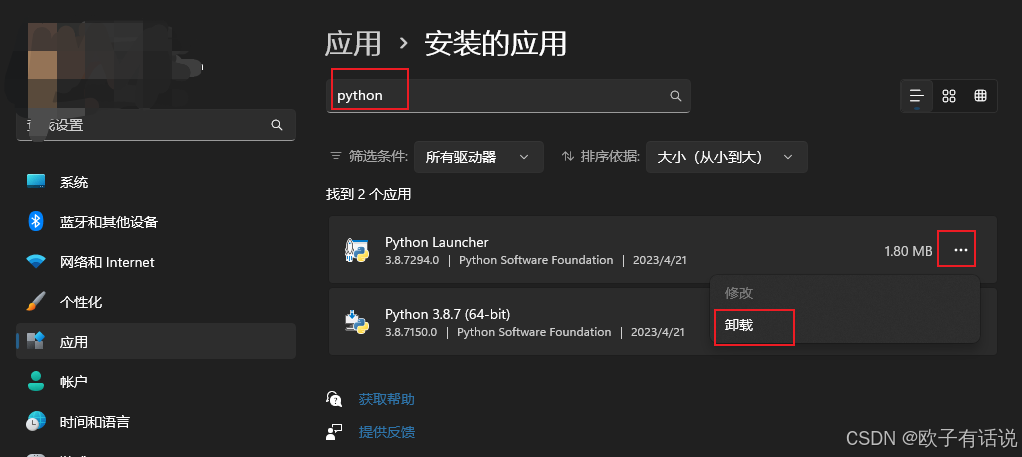Go back to 应用 via breadcrumb
1022x457 pixels.
click(353, 44)
